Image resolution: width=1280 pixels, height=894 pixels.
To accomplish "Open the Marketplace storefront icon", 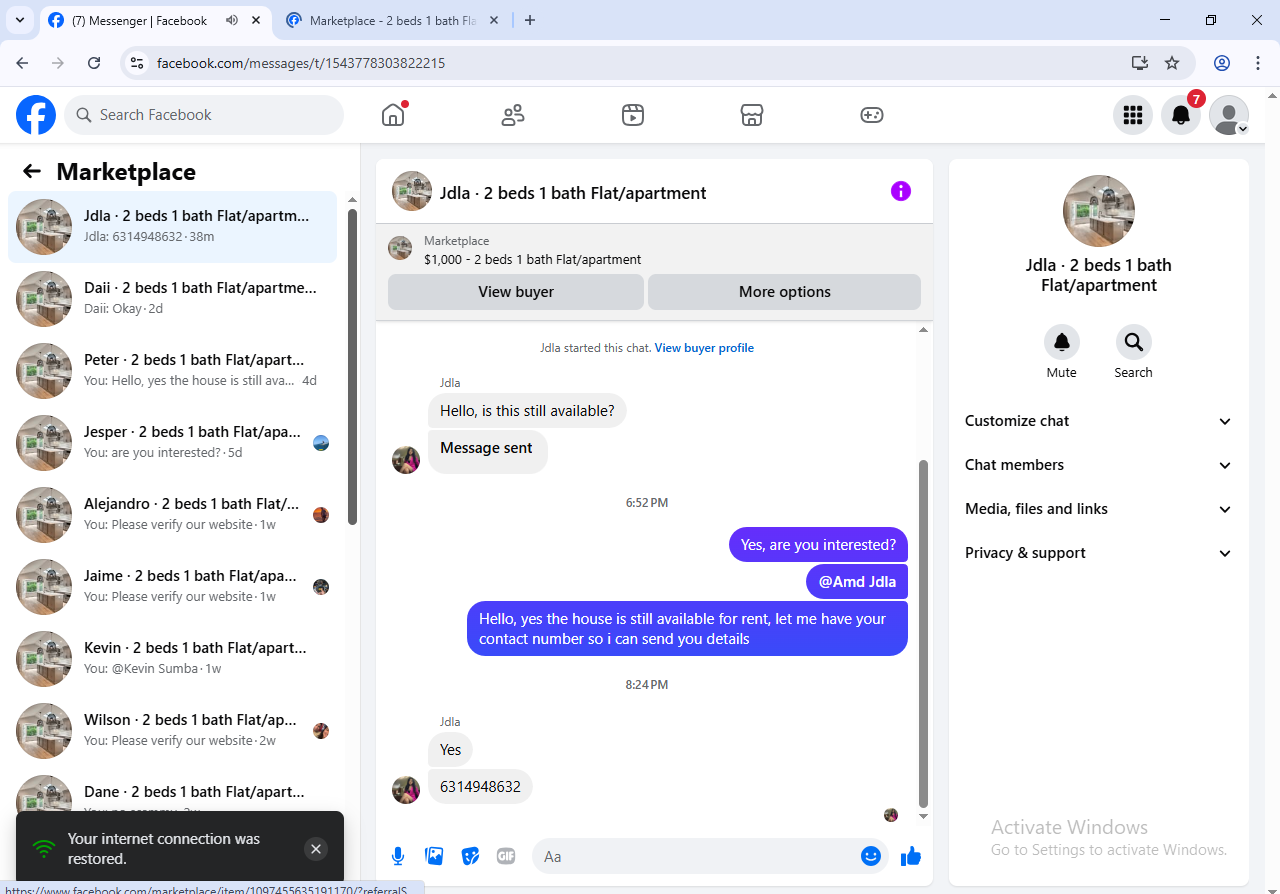I will [x=752, y=115].
